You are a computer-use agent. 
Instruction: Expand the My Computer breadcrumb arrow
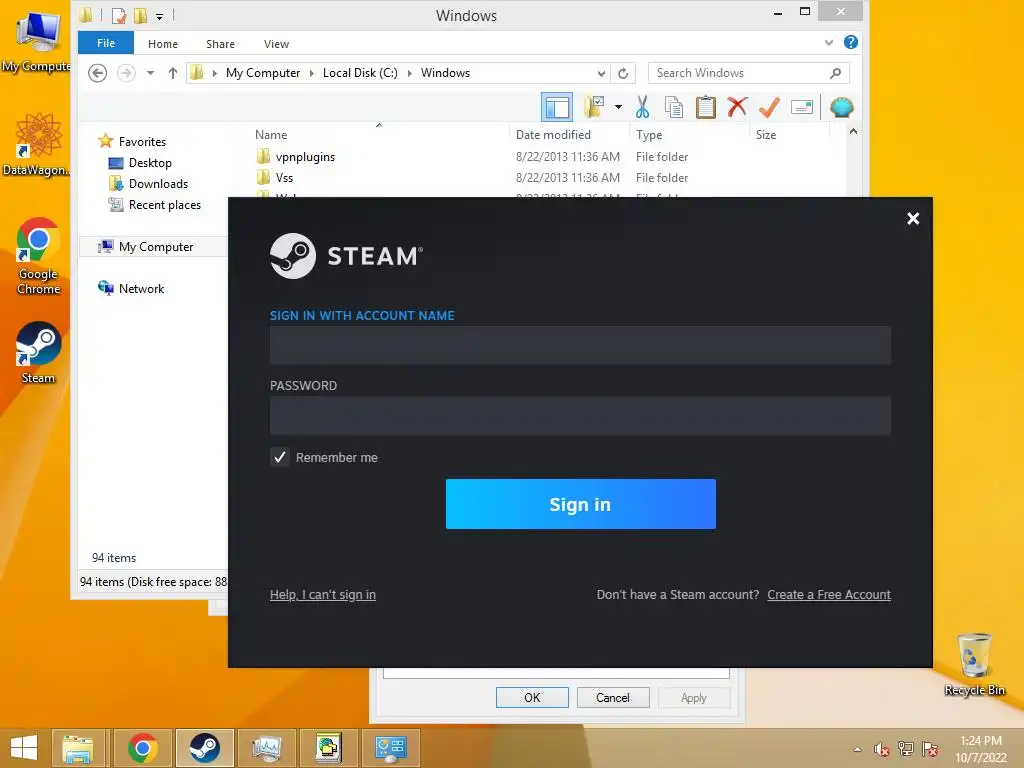(311, 73)
